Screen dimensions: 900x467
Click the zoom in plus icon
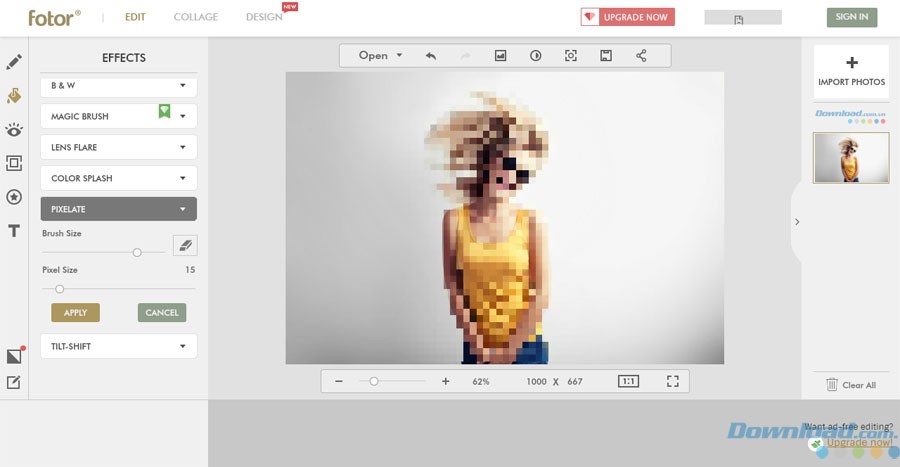(445, 382)
